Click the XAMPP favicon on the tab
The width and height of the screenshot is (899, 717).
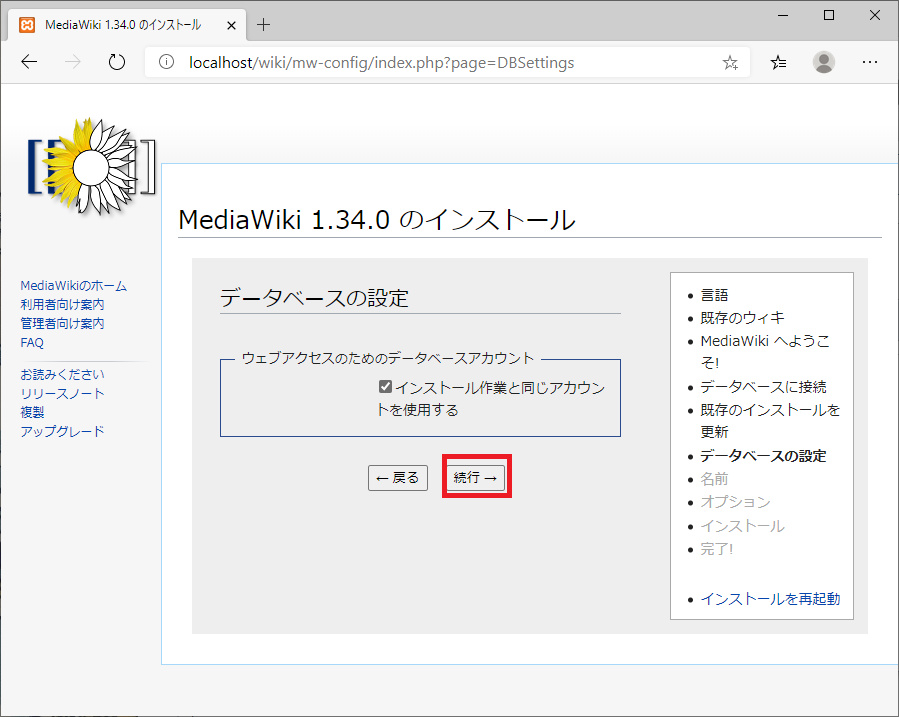(27, 25)
